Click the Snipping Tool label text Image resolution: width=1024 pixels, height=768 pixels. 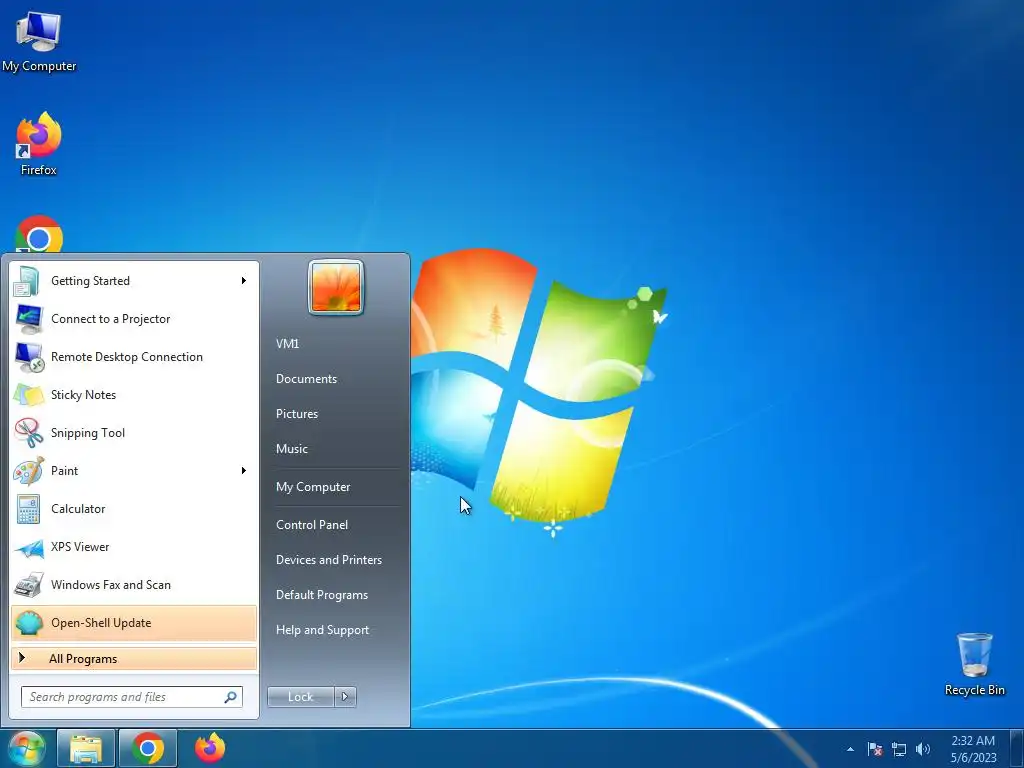[x=88, y=433]
